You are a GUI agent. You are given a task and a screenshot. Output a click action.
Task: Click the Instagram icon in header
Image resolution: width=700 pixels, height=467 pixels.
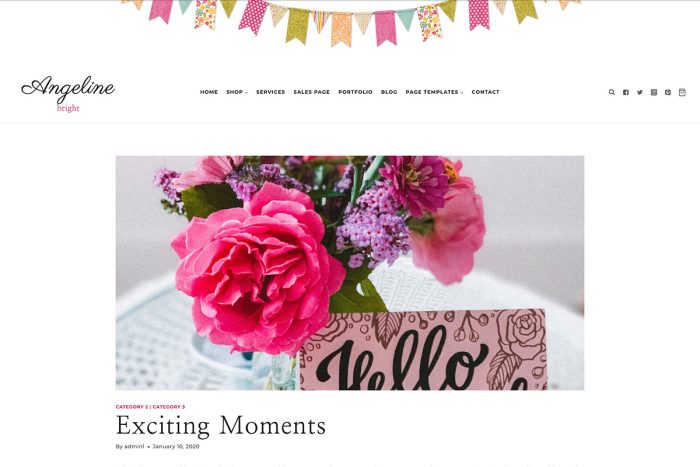[x=654, y=92]
